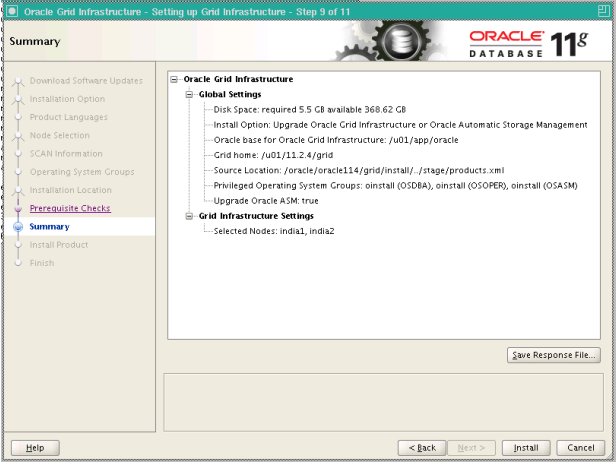Screen dimensions: 616x462
Task: Select the Install Product step
Action: tap(59, 245)
